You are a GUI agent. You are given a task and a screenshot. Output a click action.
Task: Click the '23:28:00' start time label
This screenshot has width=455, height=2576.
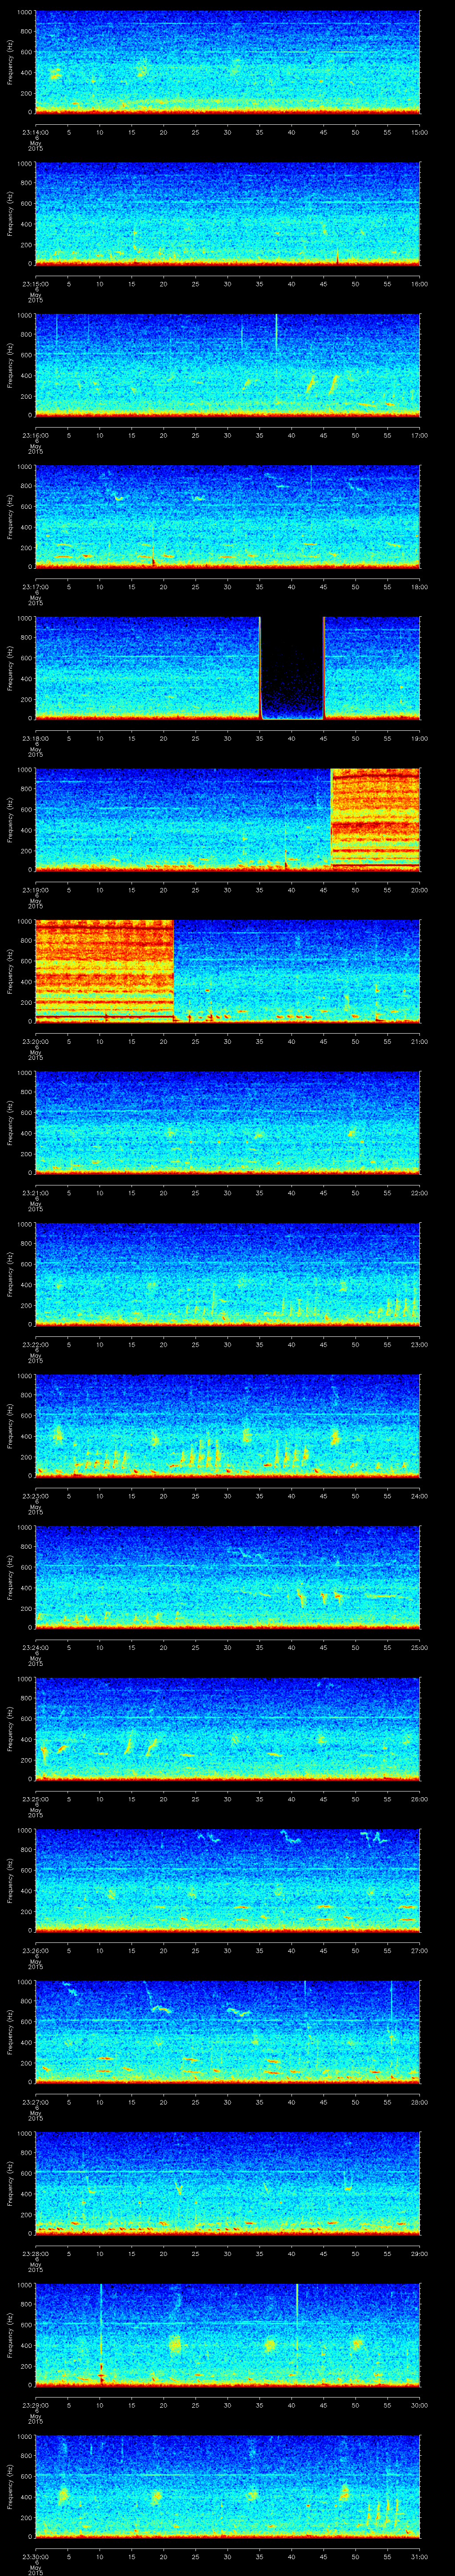pos(35,2253)
